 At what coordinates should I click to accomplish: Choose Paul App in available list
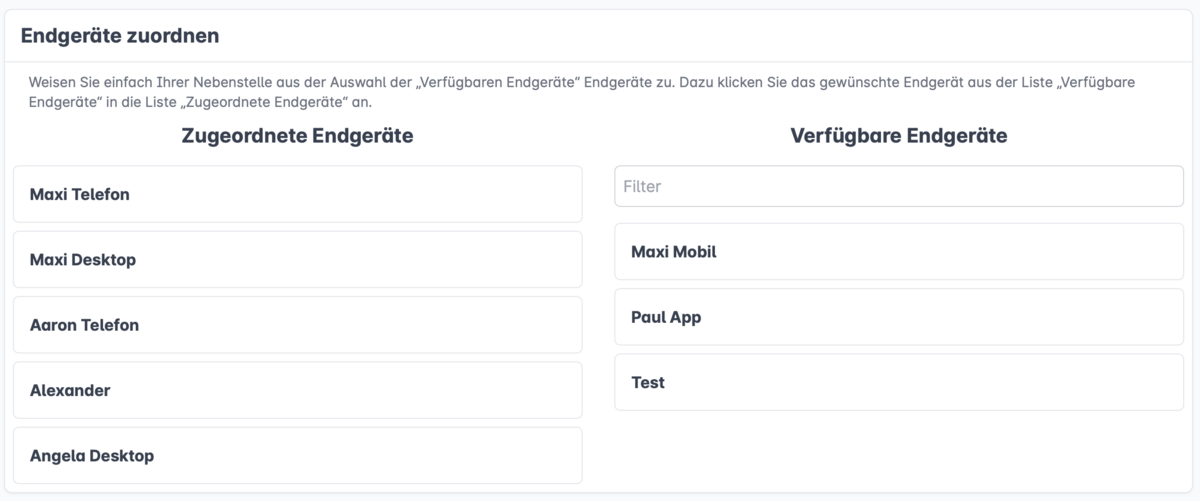(x=898, y=317)
